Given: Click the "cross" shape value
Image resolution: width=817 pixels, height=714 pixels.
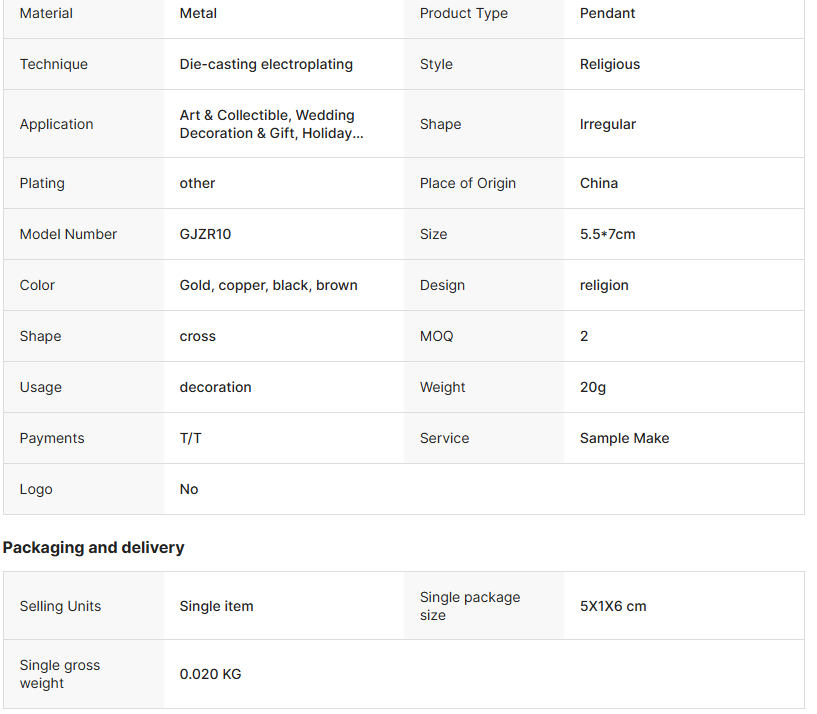Looking at the screenshot, I should pos(198,336).
